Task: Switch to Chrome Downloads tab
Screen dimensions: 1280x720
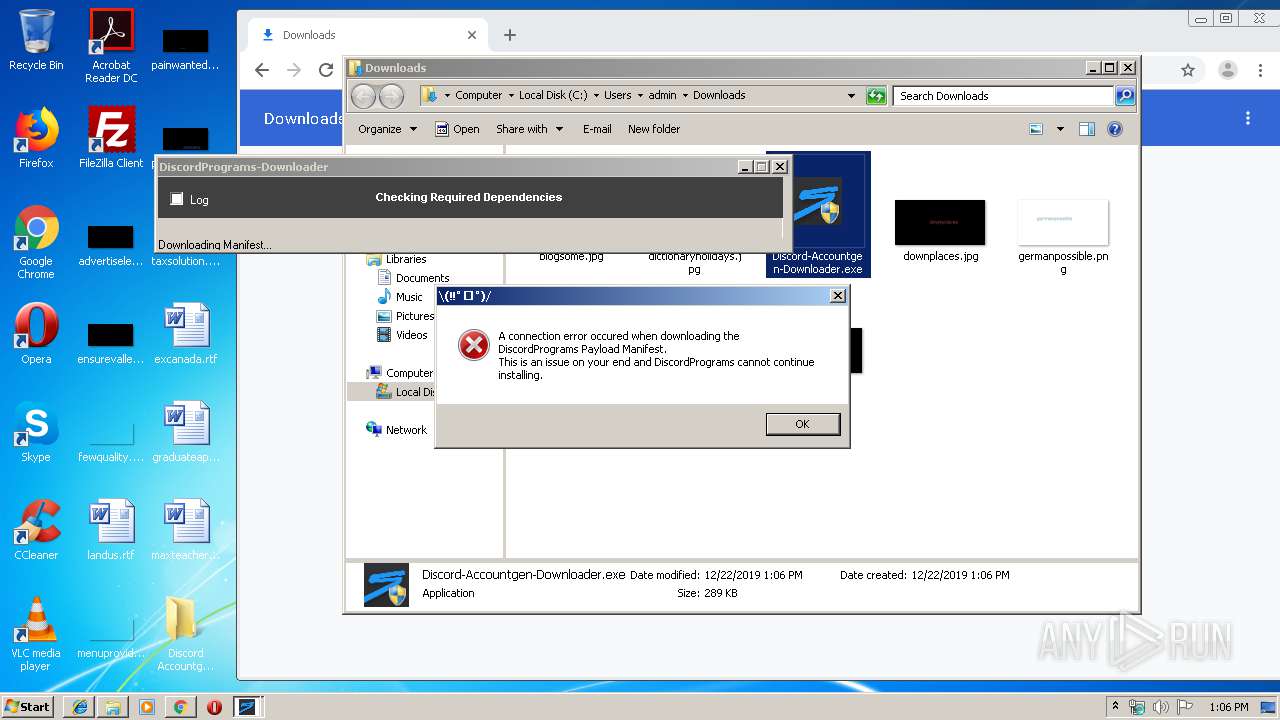Action: pyautogui.click(x=367, y=35)
